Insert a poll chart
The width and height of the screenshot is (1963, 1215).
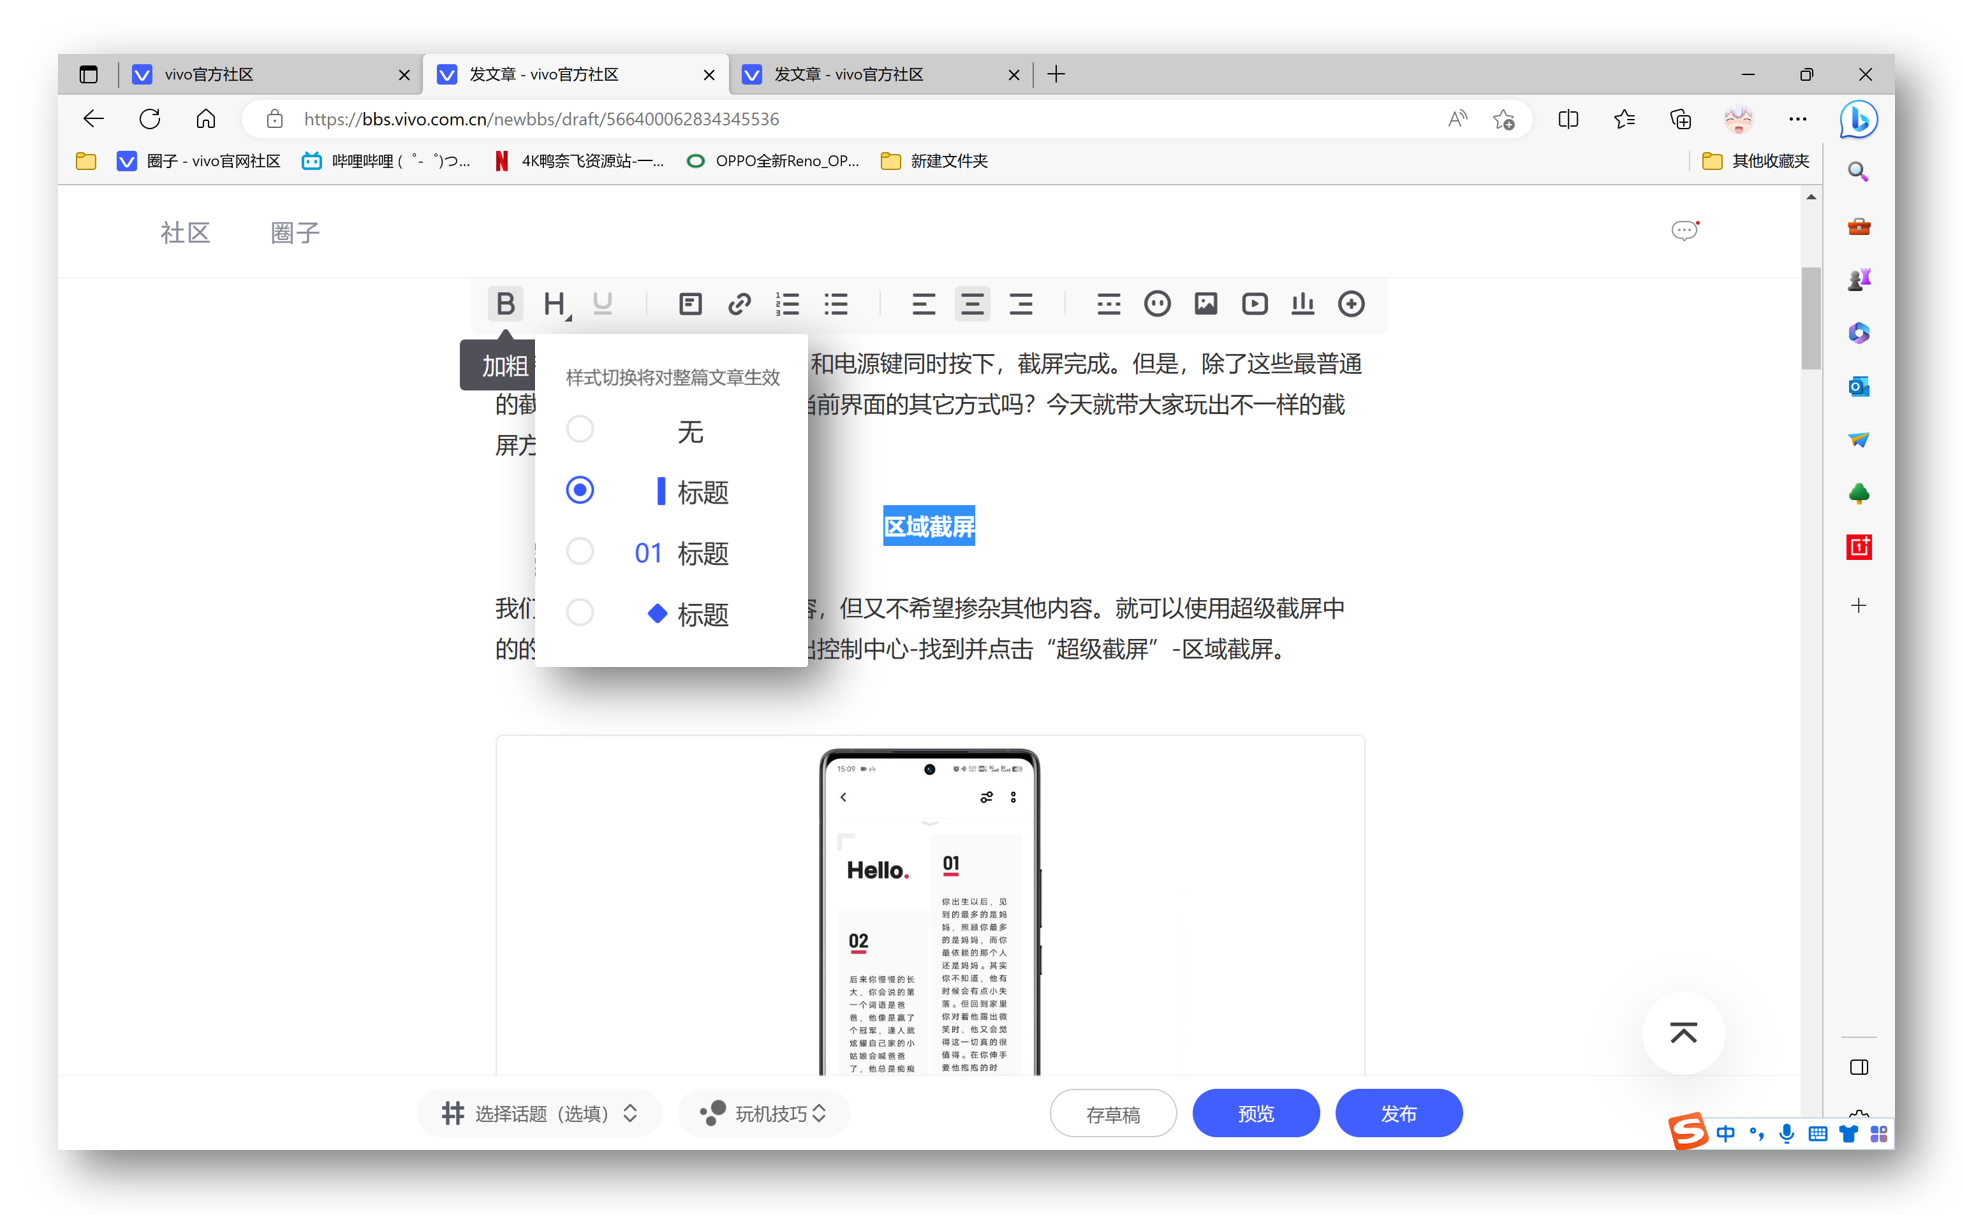pyautogui.click(x=1302, y=303)
